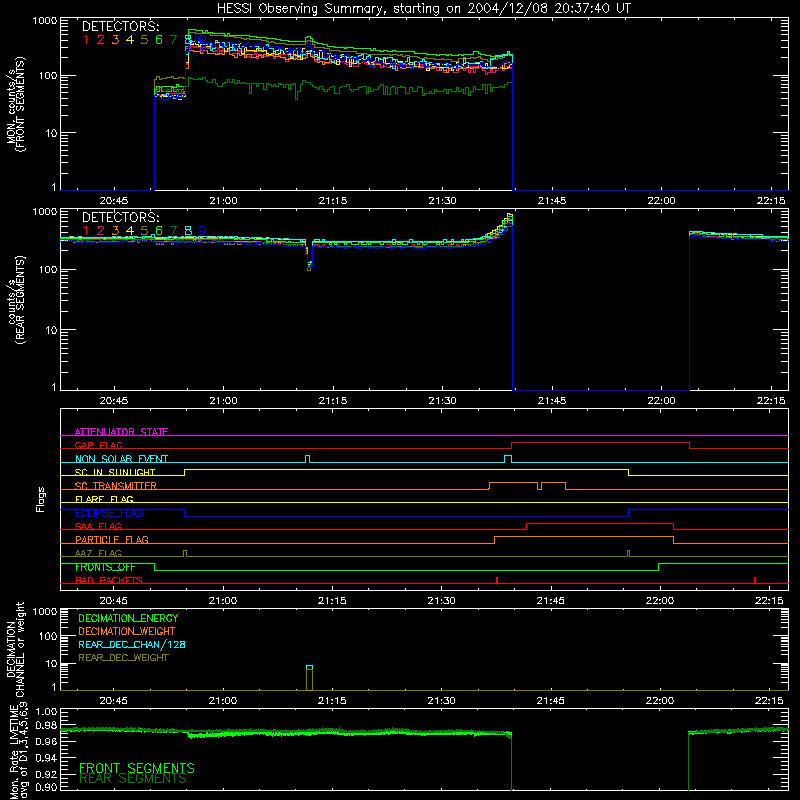
Task: Click the raised GAP_FLAG step segment
Action: click(x=601, y=443)
